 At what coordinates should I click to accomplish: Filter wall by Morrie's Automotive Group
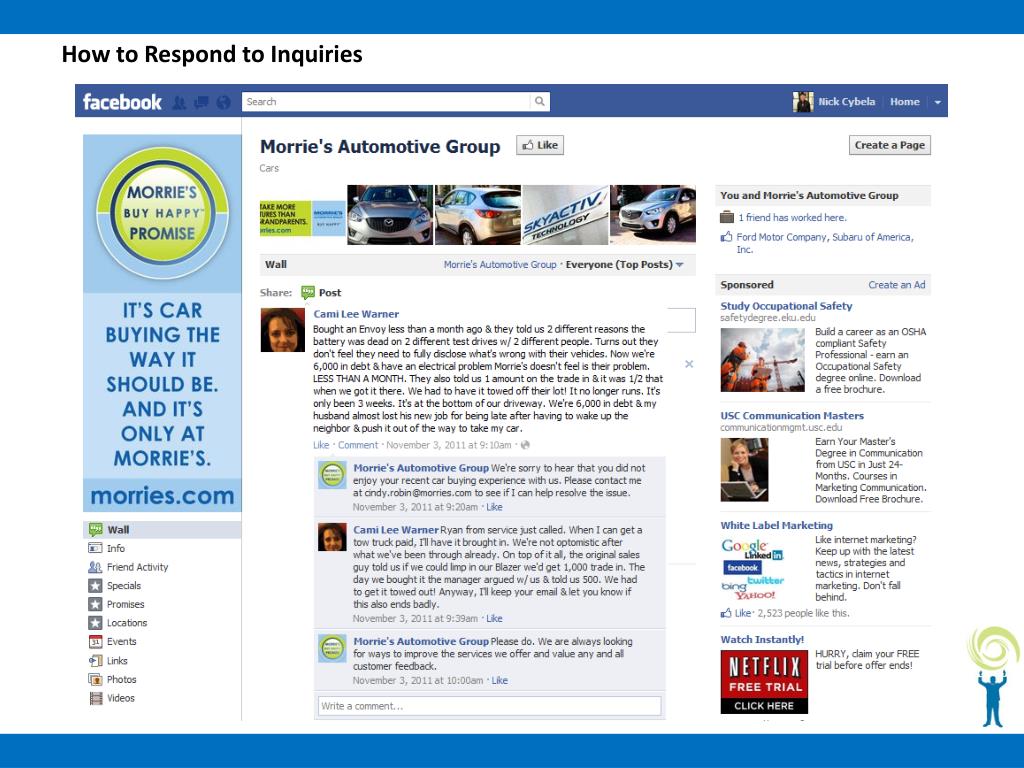click(500, 264)
